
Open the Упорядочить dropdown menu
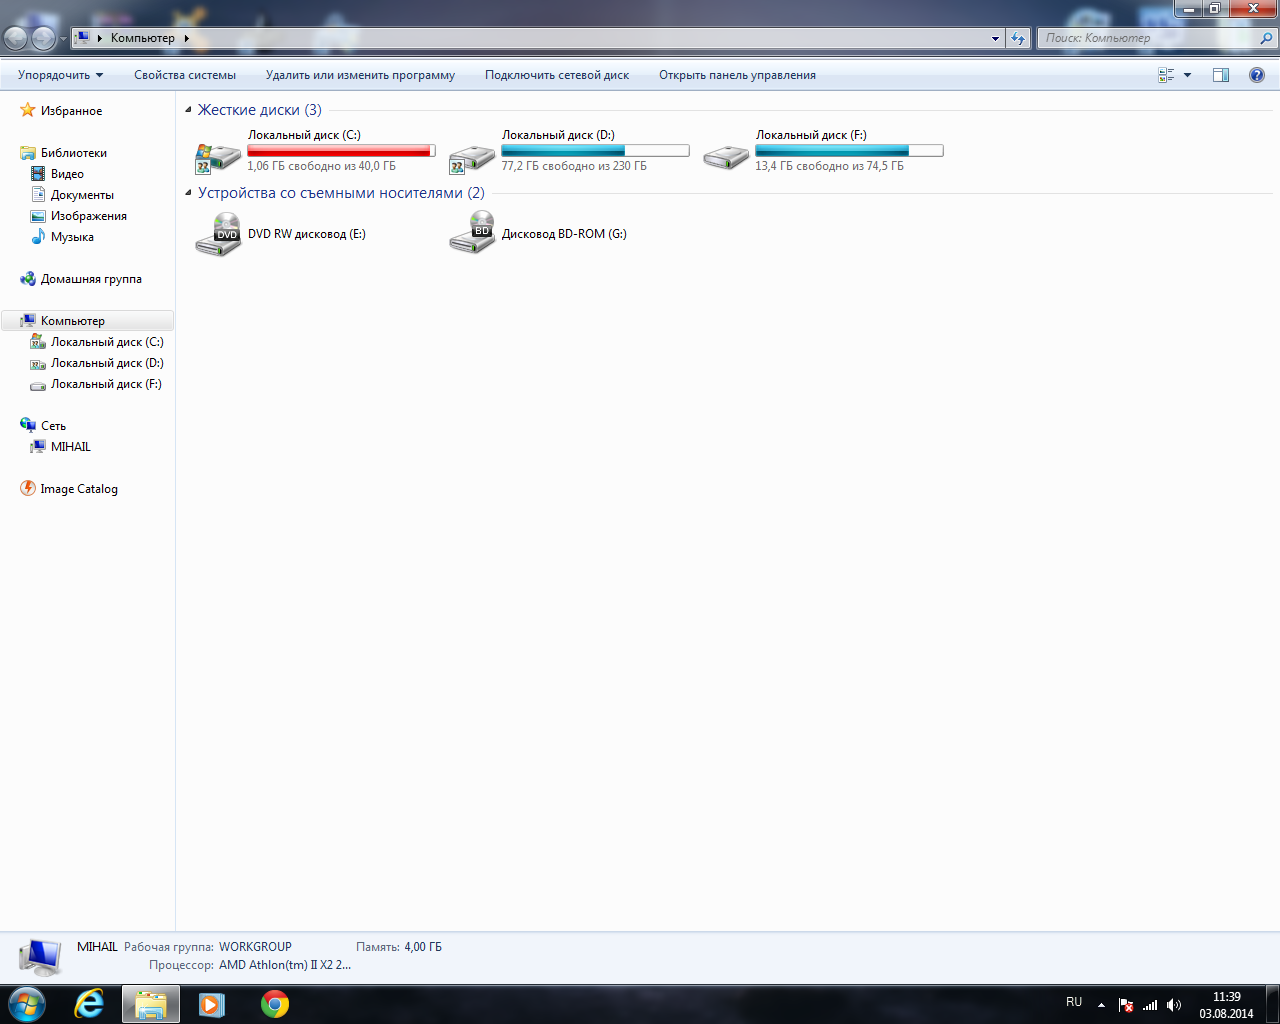[60, 75]
